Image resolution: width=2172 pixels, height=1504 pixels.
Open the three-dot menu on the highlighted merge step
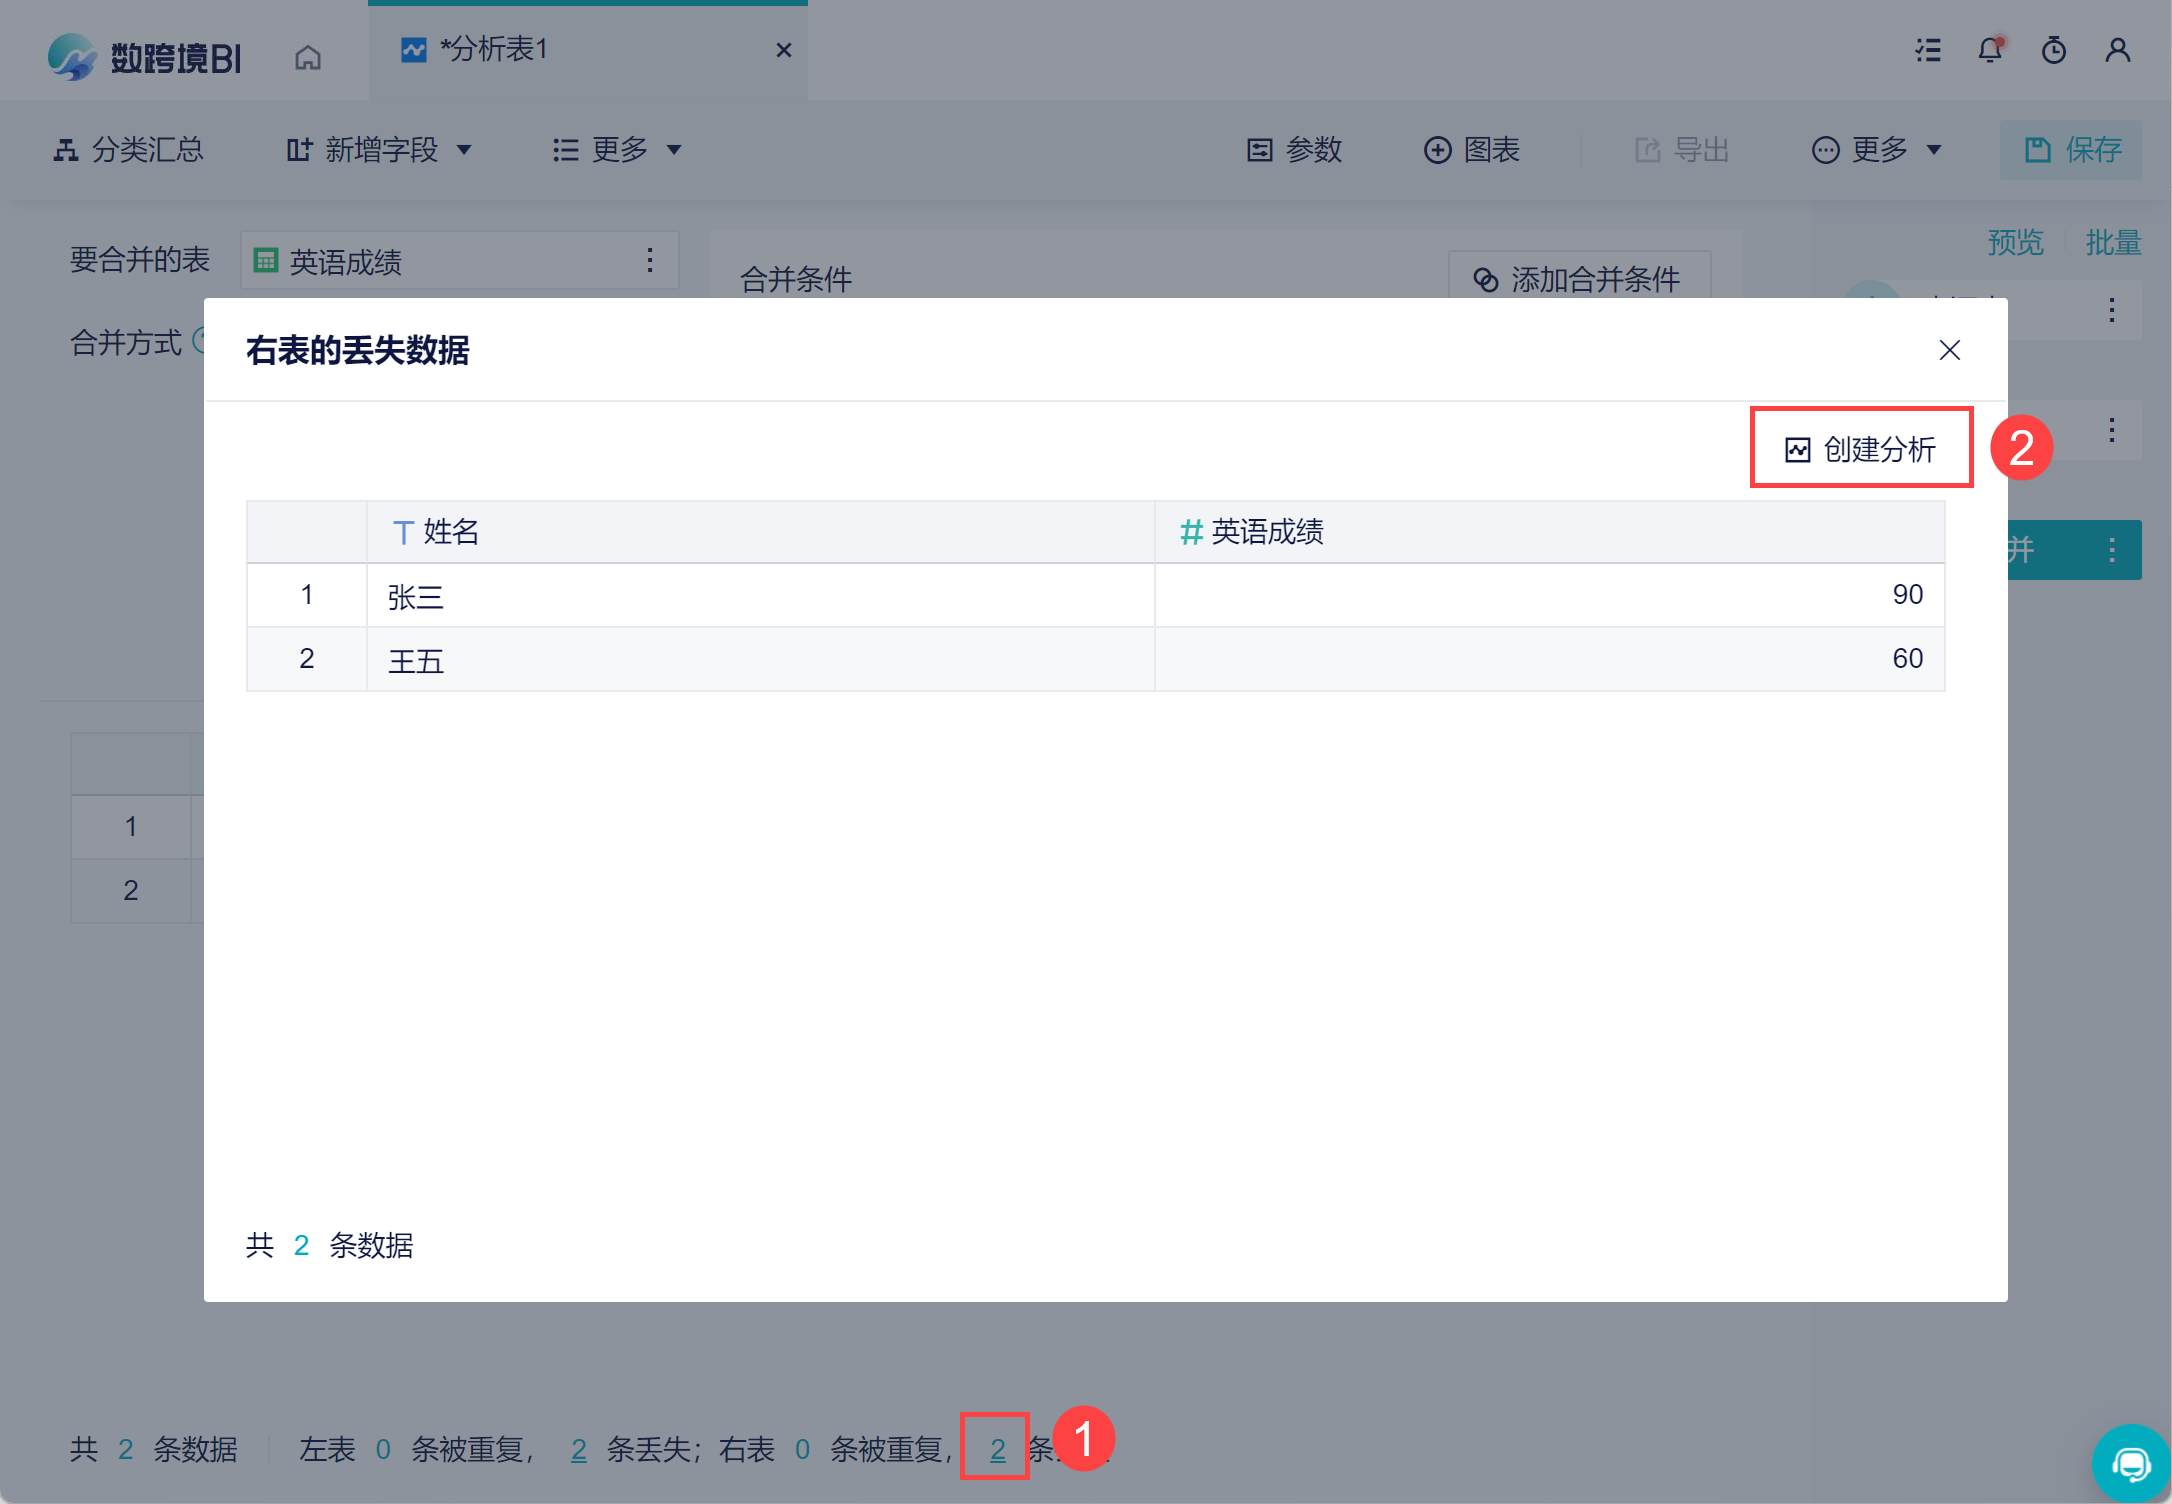[x=2112, y=550]
